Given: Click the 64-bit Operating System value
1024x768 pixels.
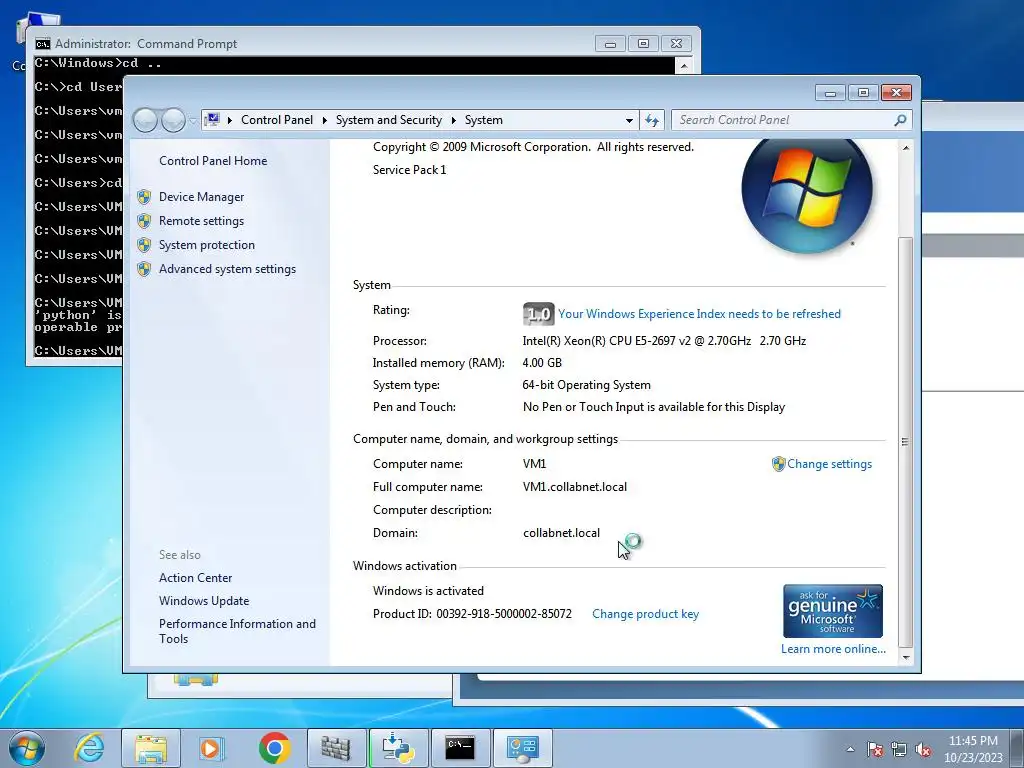Looking at the screenshot, I should tap(586, 385).
